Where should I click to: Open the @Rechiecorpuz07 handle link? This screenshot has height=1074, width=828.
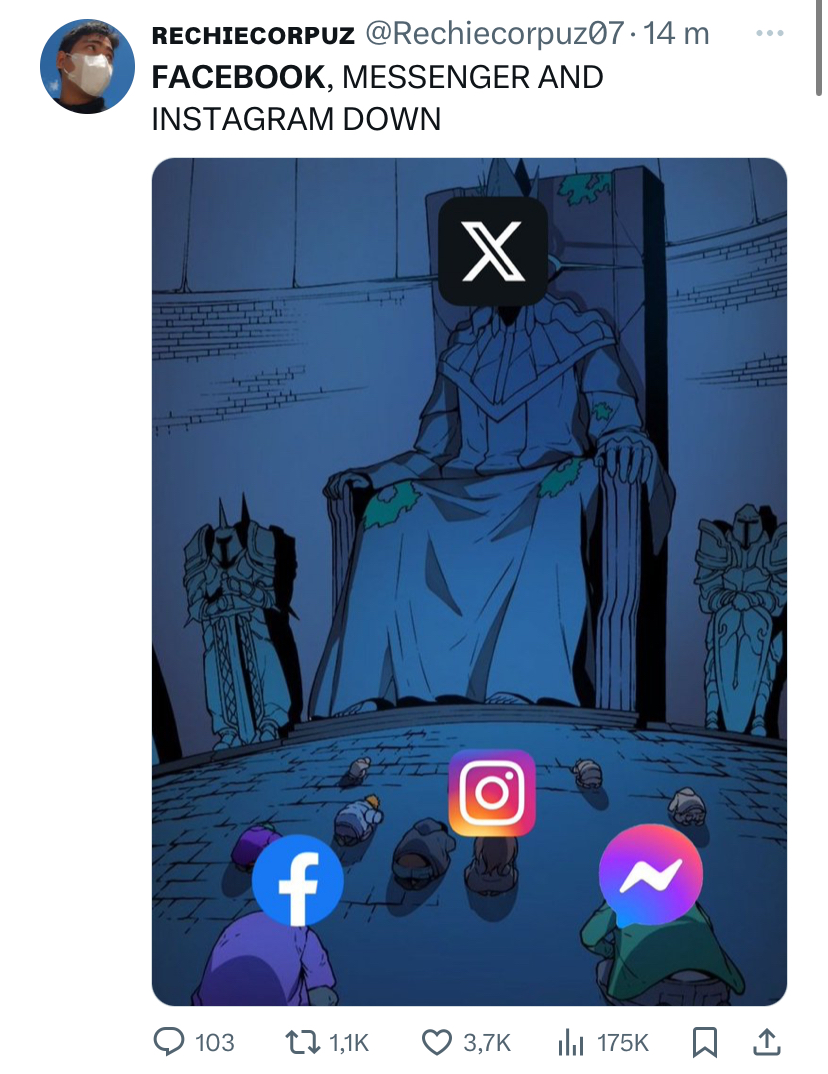[494, 34]
